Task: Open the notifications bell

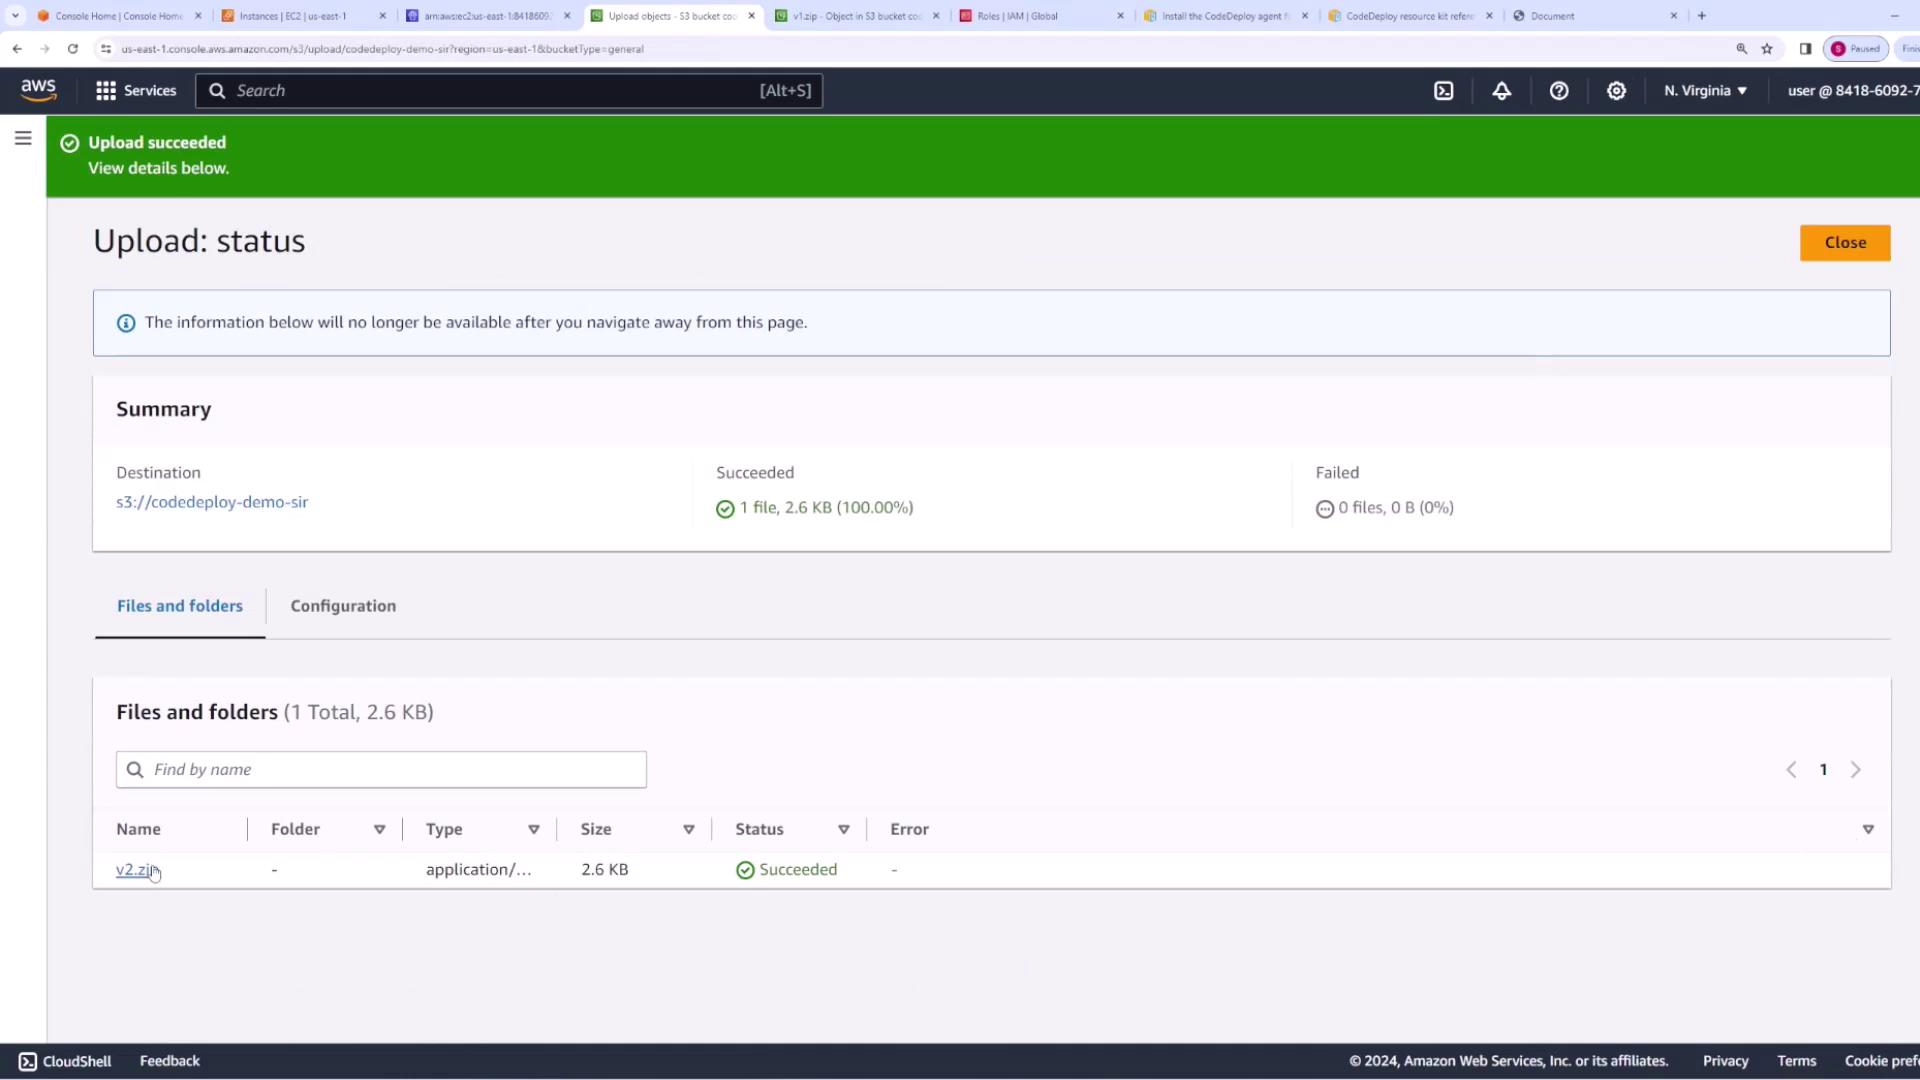Action: (1501, 91)
